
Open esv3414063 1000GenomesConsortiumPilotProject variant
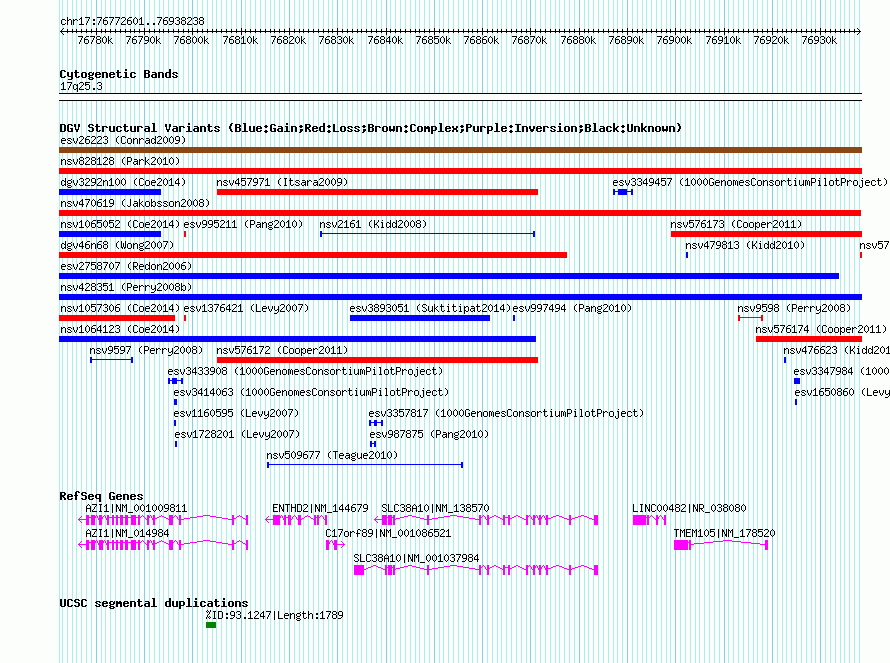coord(311,392)
